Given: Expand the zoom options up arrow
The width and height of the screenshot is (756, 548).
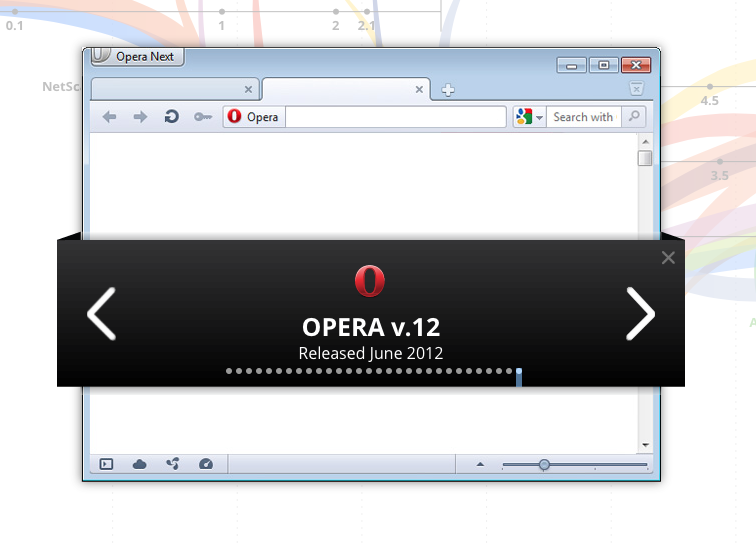Looking at the screenshot, I should click(480, 465).
